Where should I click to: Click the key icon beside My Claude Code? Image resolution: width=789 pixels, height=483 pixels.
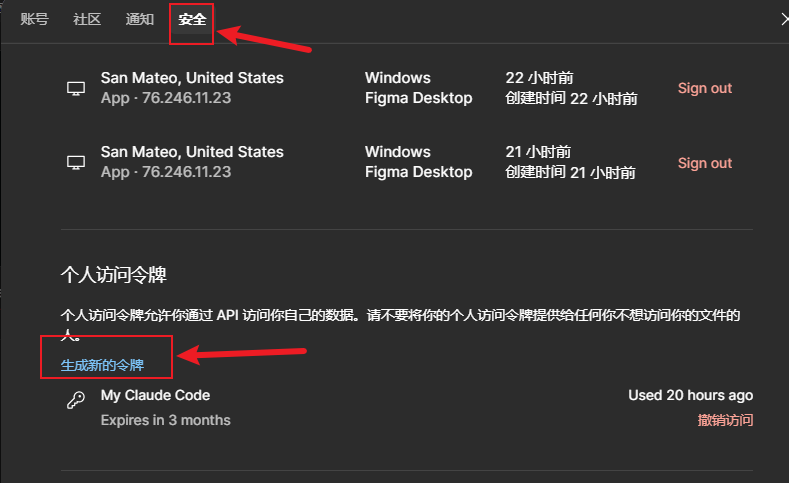click(x=76, y=400)
